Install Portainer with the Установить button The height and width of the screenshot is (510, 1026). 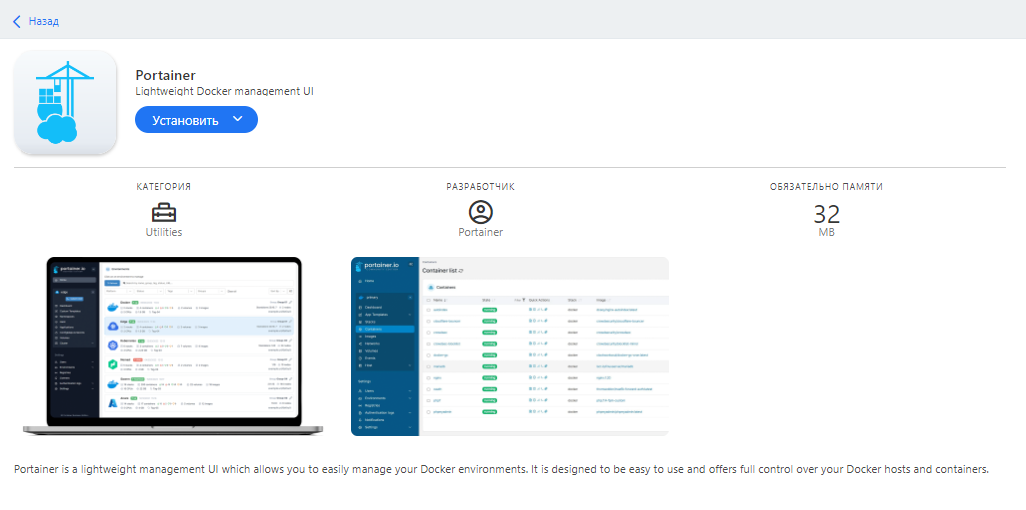click(185, 120)
